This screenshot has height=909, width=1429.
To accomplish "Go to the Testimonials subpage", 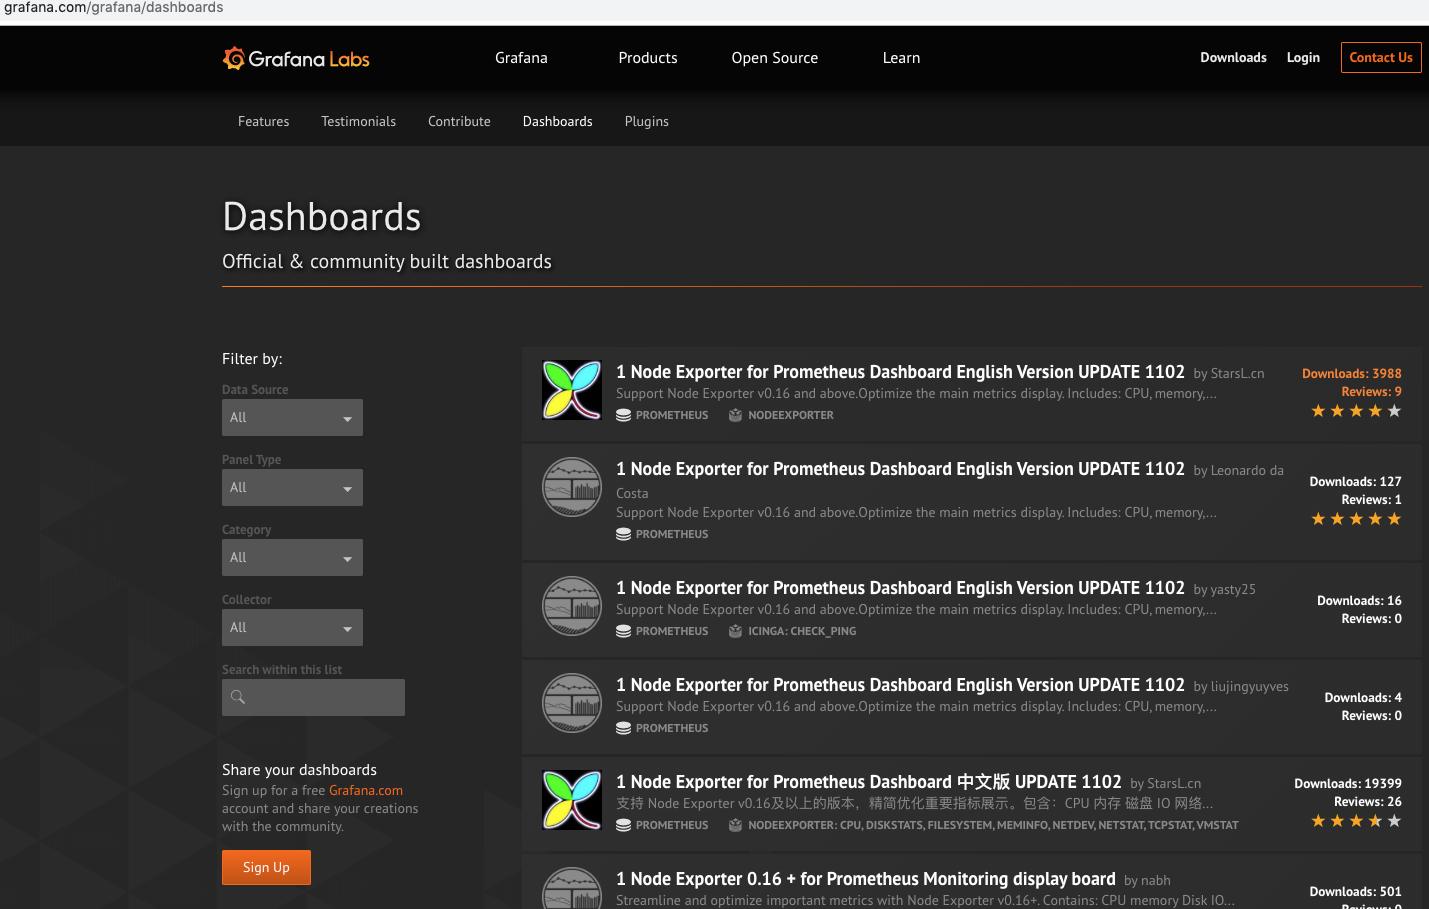I will [x=358, y=121].
